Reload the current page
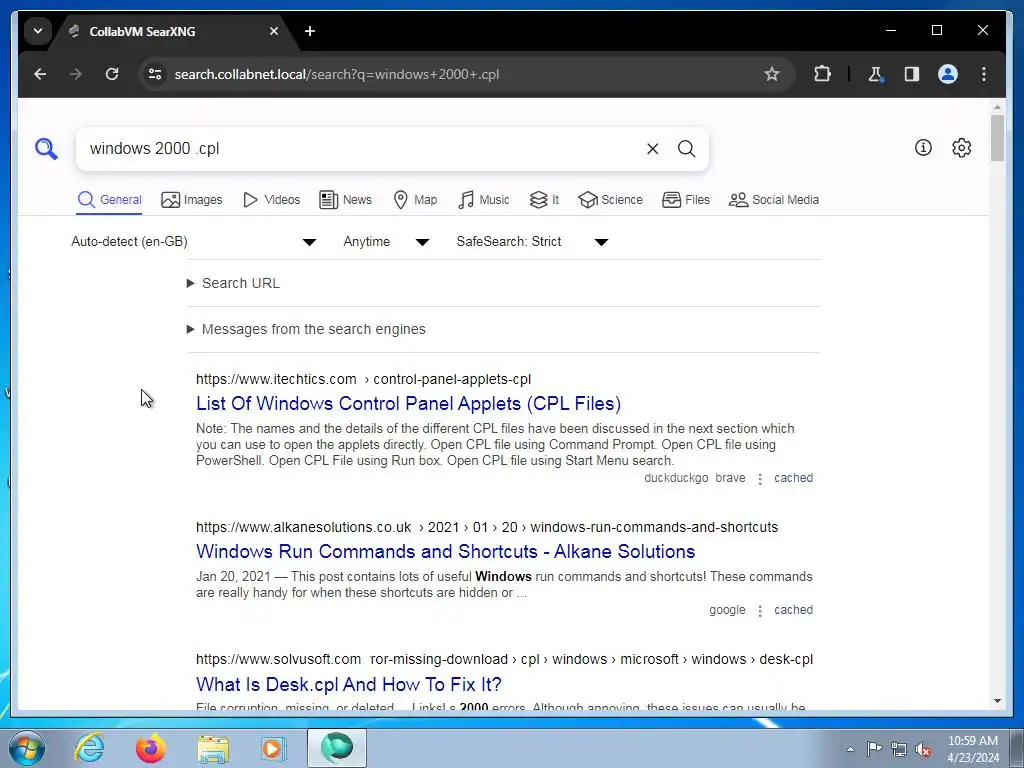The width and height of the screenshot is (1024, 768). point(112,74)
